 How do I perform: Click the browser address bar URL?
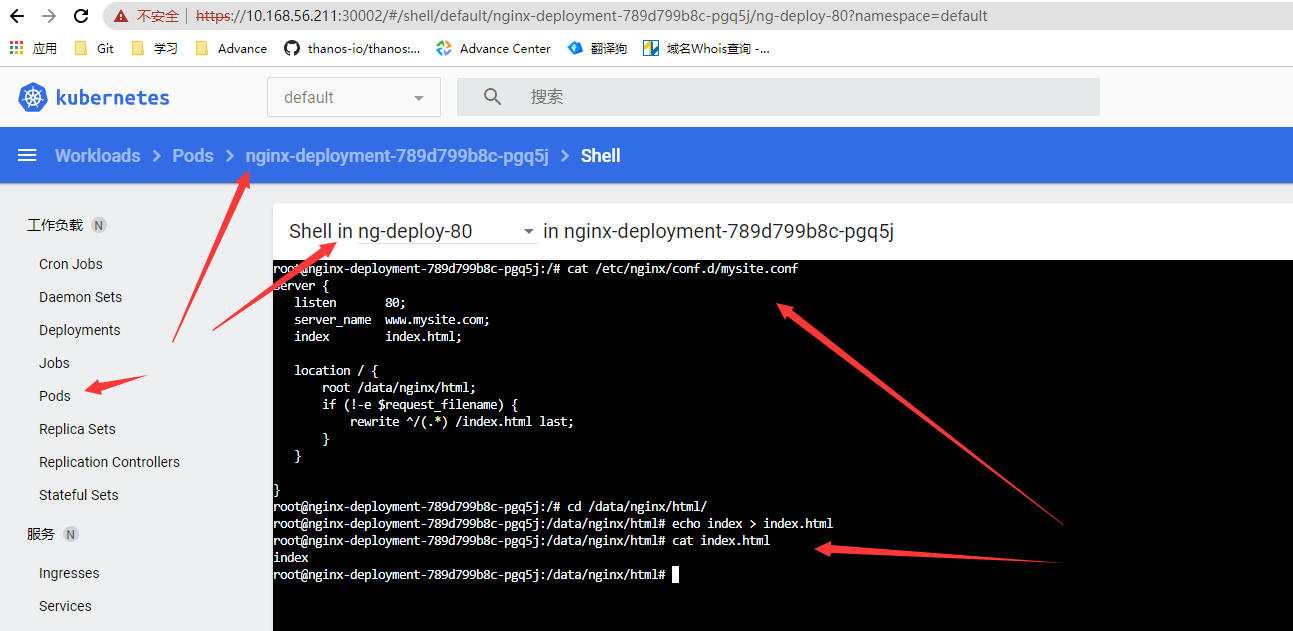pyautogui.click(x=592, y=16)
